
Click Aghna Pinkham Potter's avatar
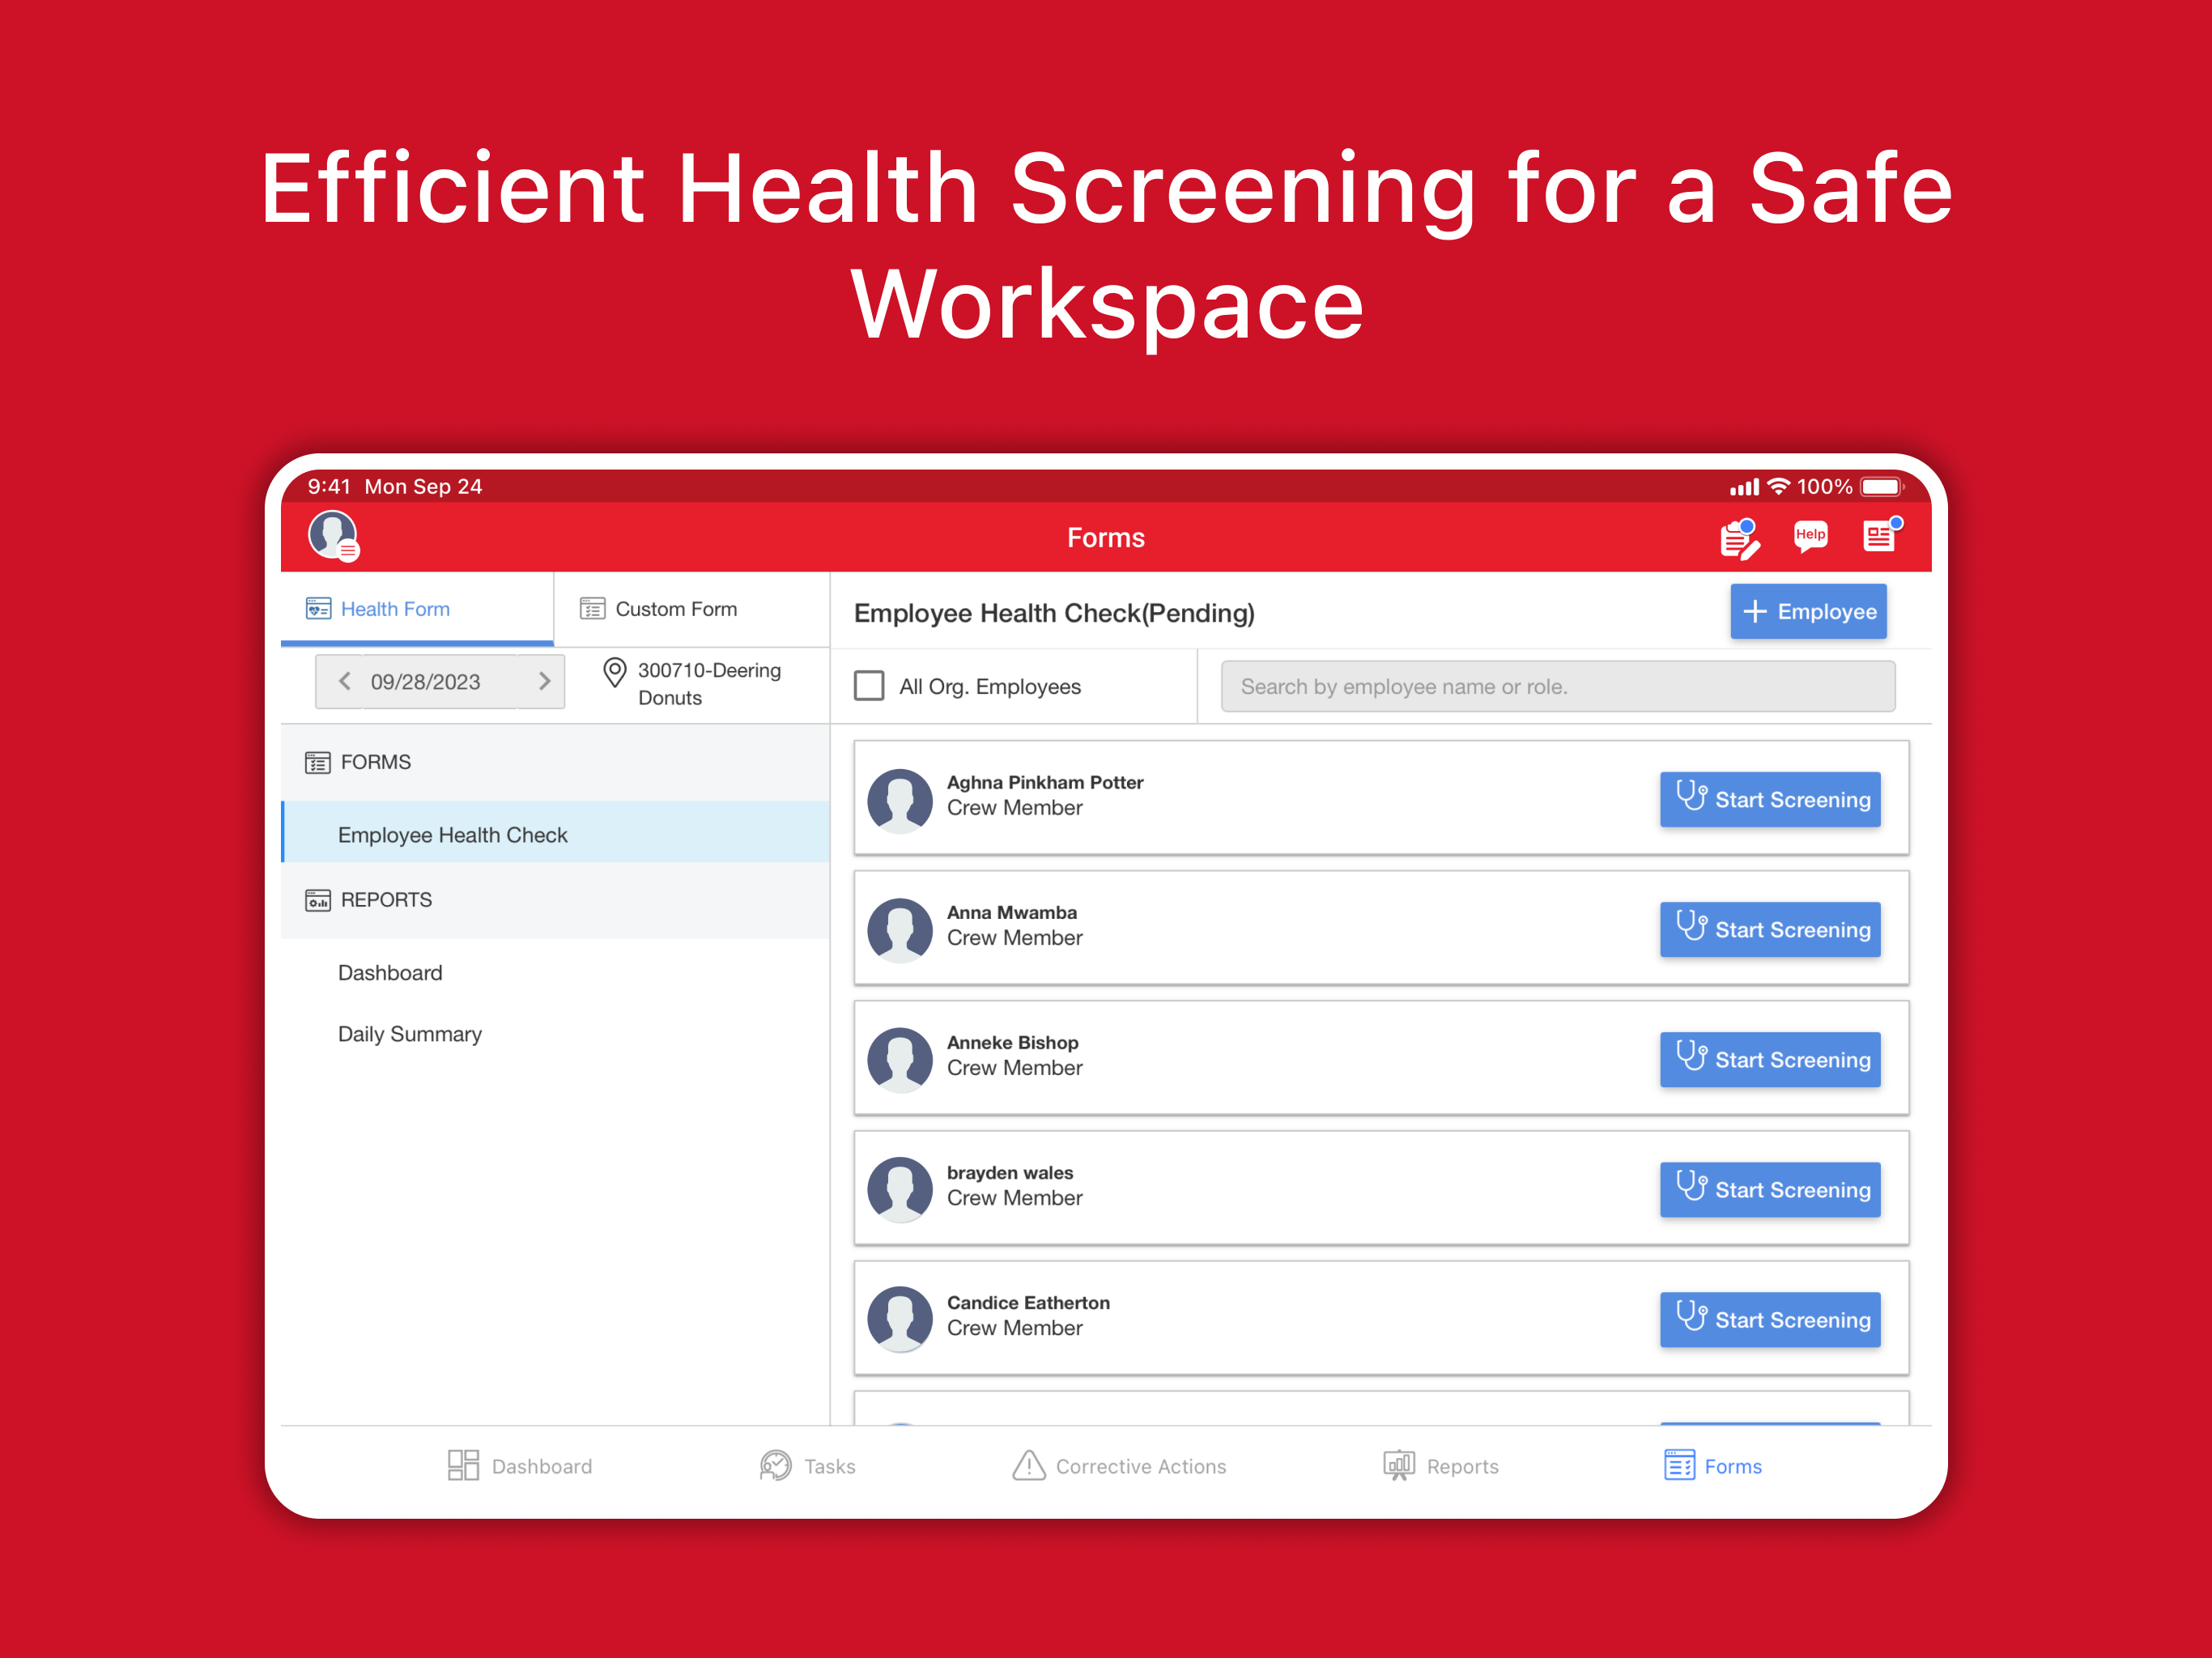[x=900, y=800]
